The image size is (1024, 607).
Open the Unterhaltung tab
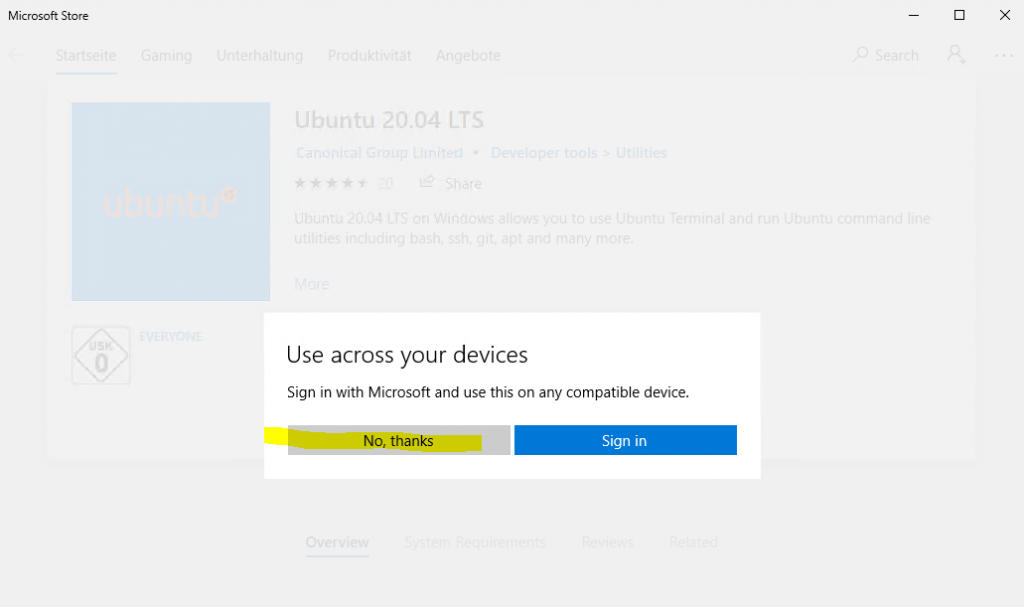pyautogui.click(x=260, y=56)
